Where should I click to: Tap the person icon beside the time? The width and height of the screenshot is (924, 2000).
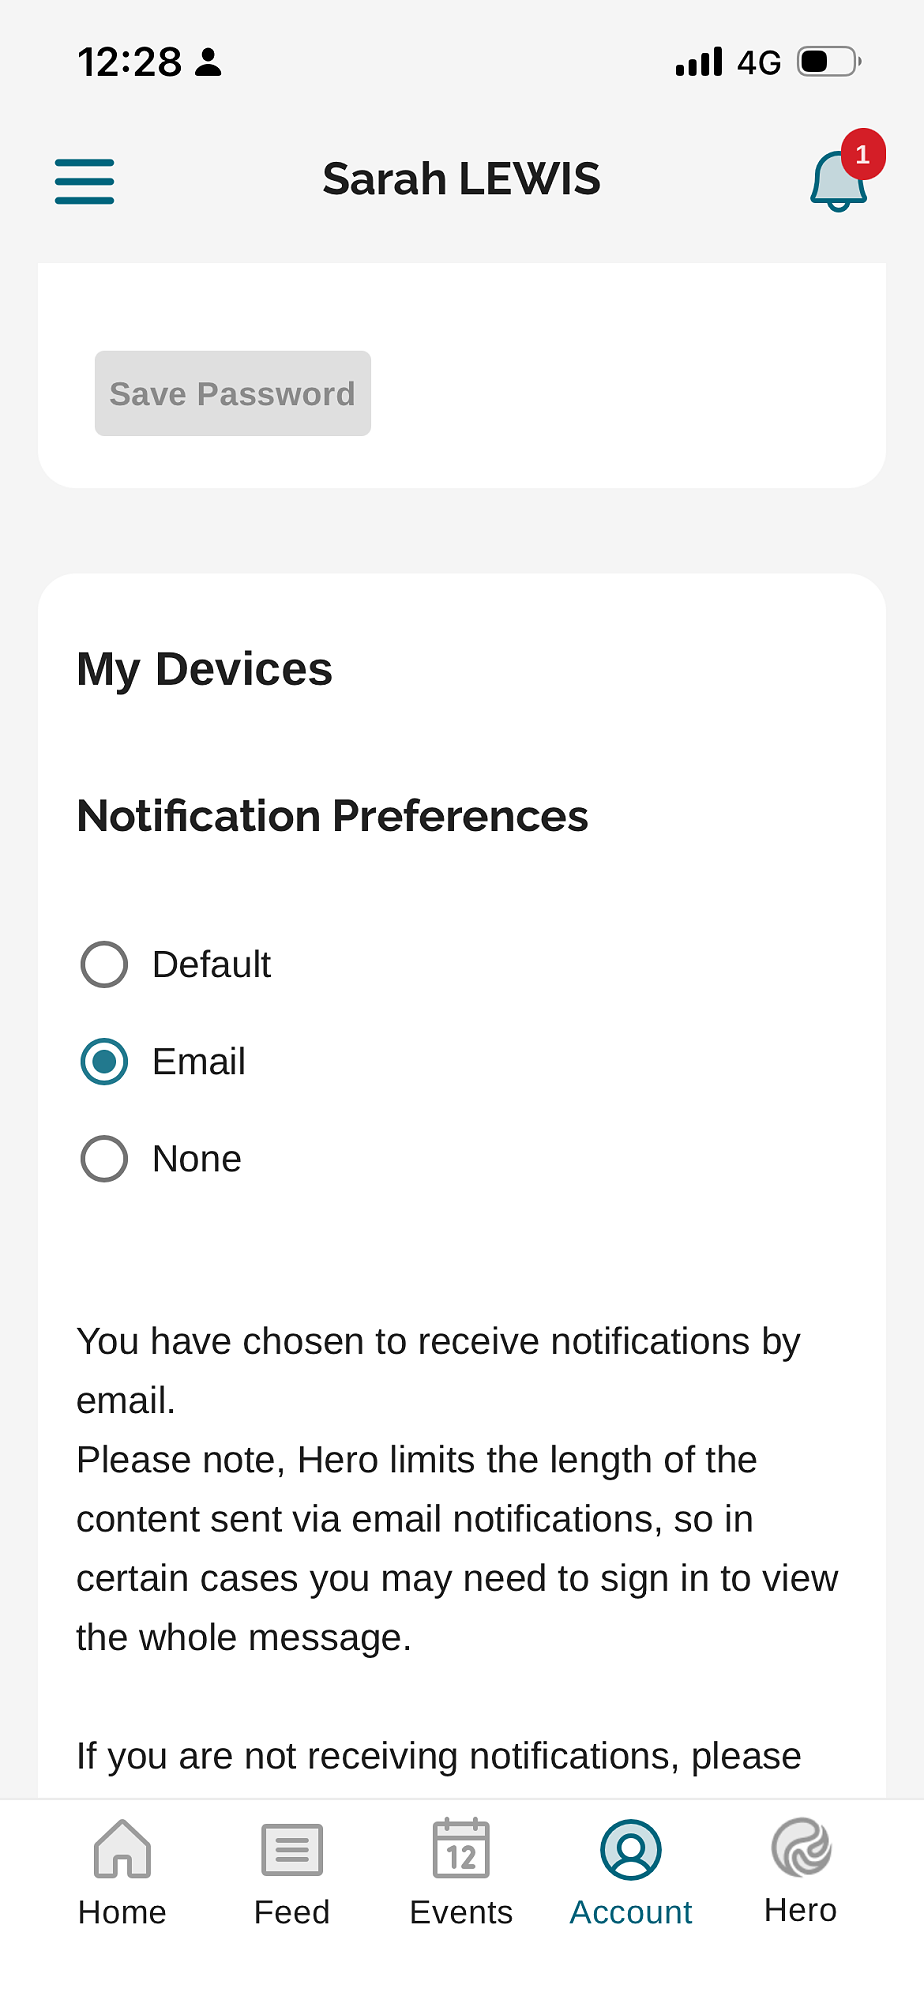point(208,62)
